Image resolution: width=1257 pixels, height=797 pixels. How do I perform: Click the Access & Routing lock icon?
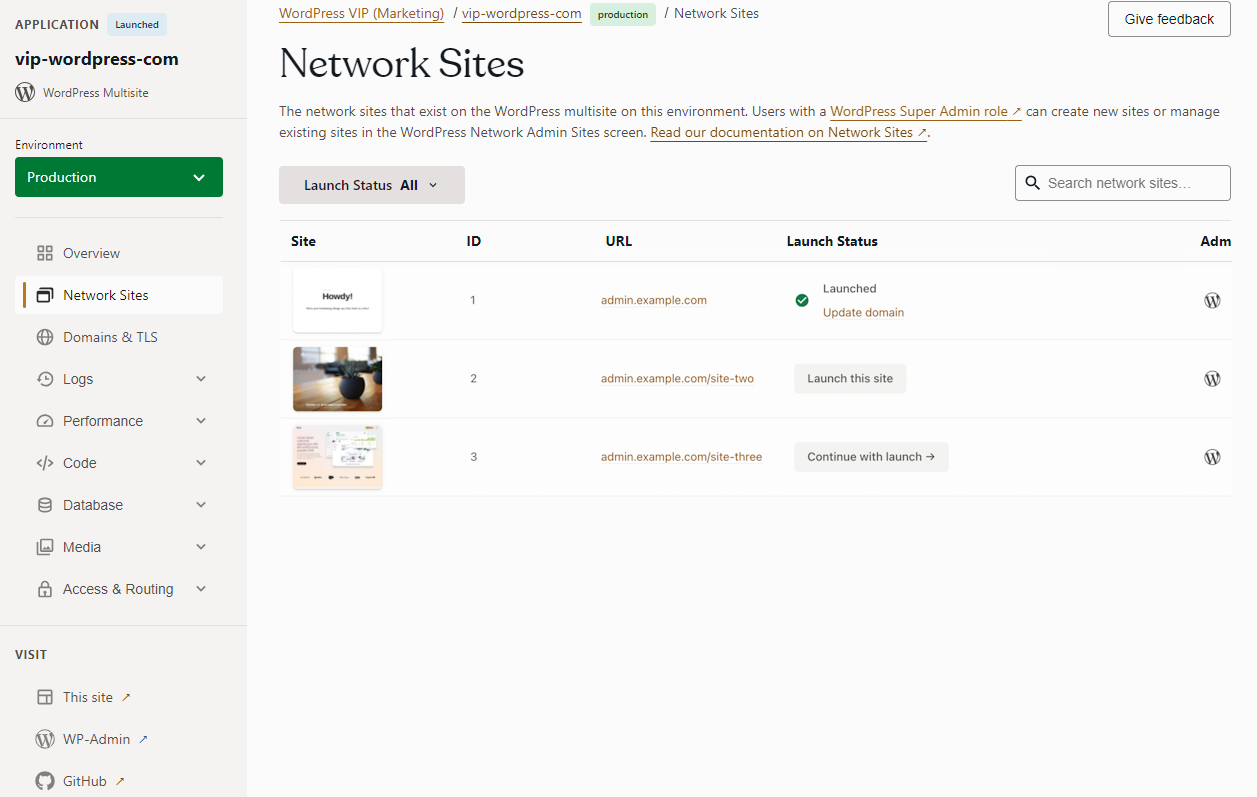tap(45, 589)
